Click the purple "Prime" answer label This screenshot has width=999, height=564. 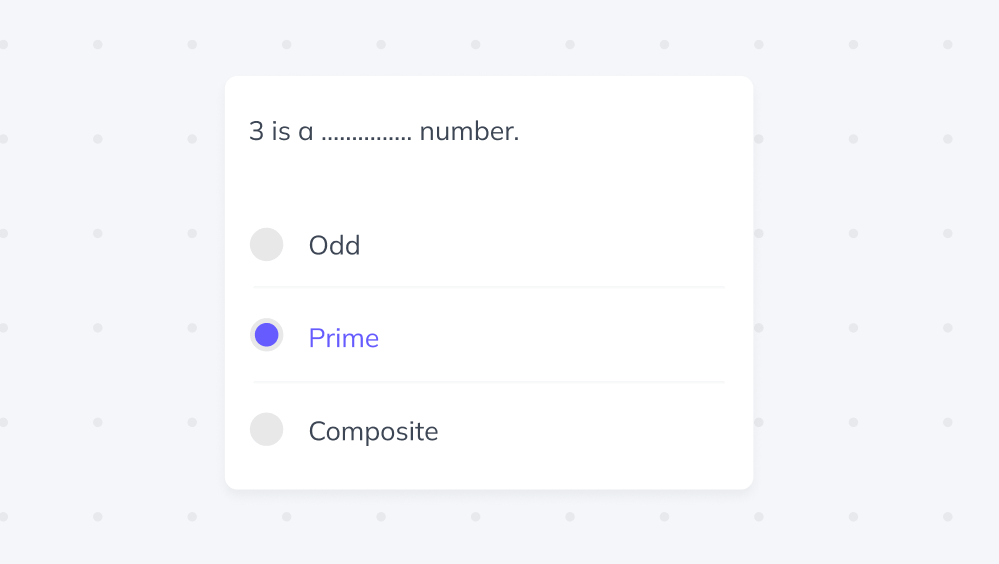(x=343, y=339)
